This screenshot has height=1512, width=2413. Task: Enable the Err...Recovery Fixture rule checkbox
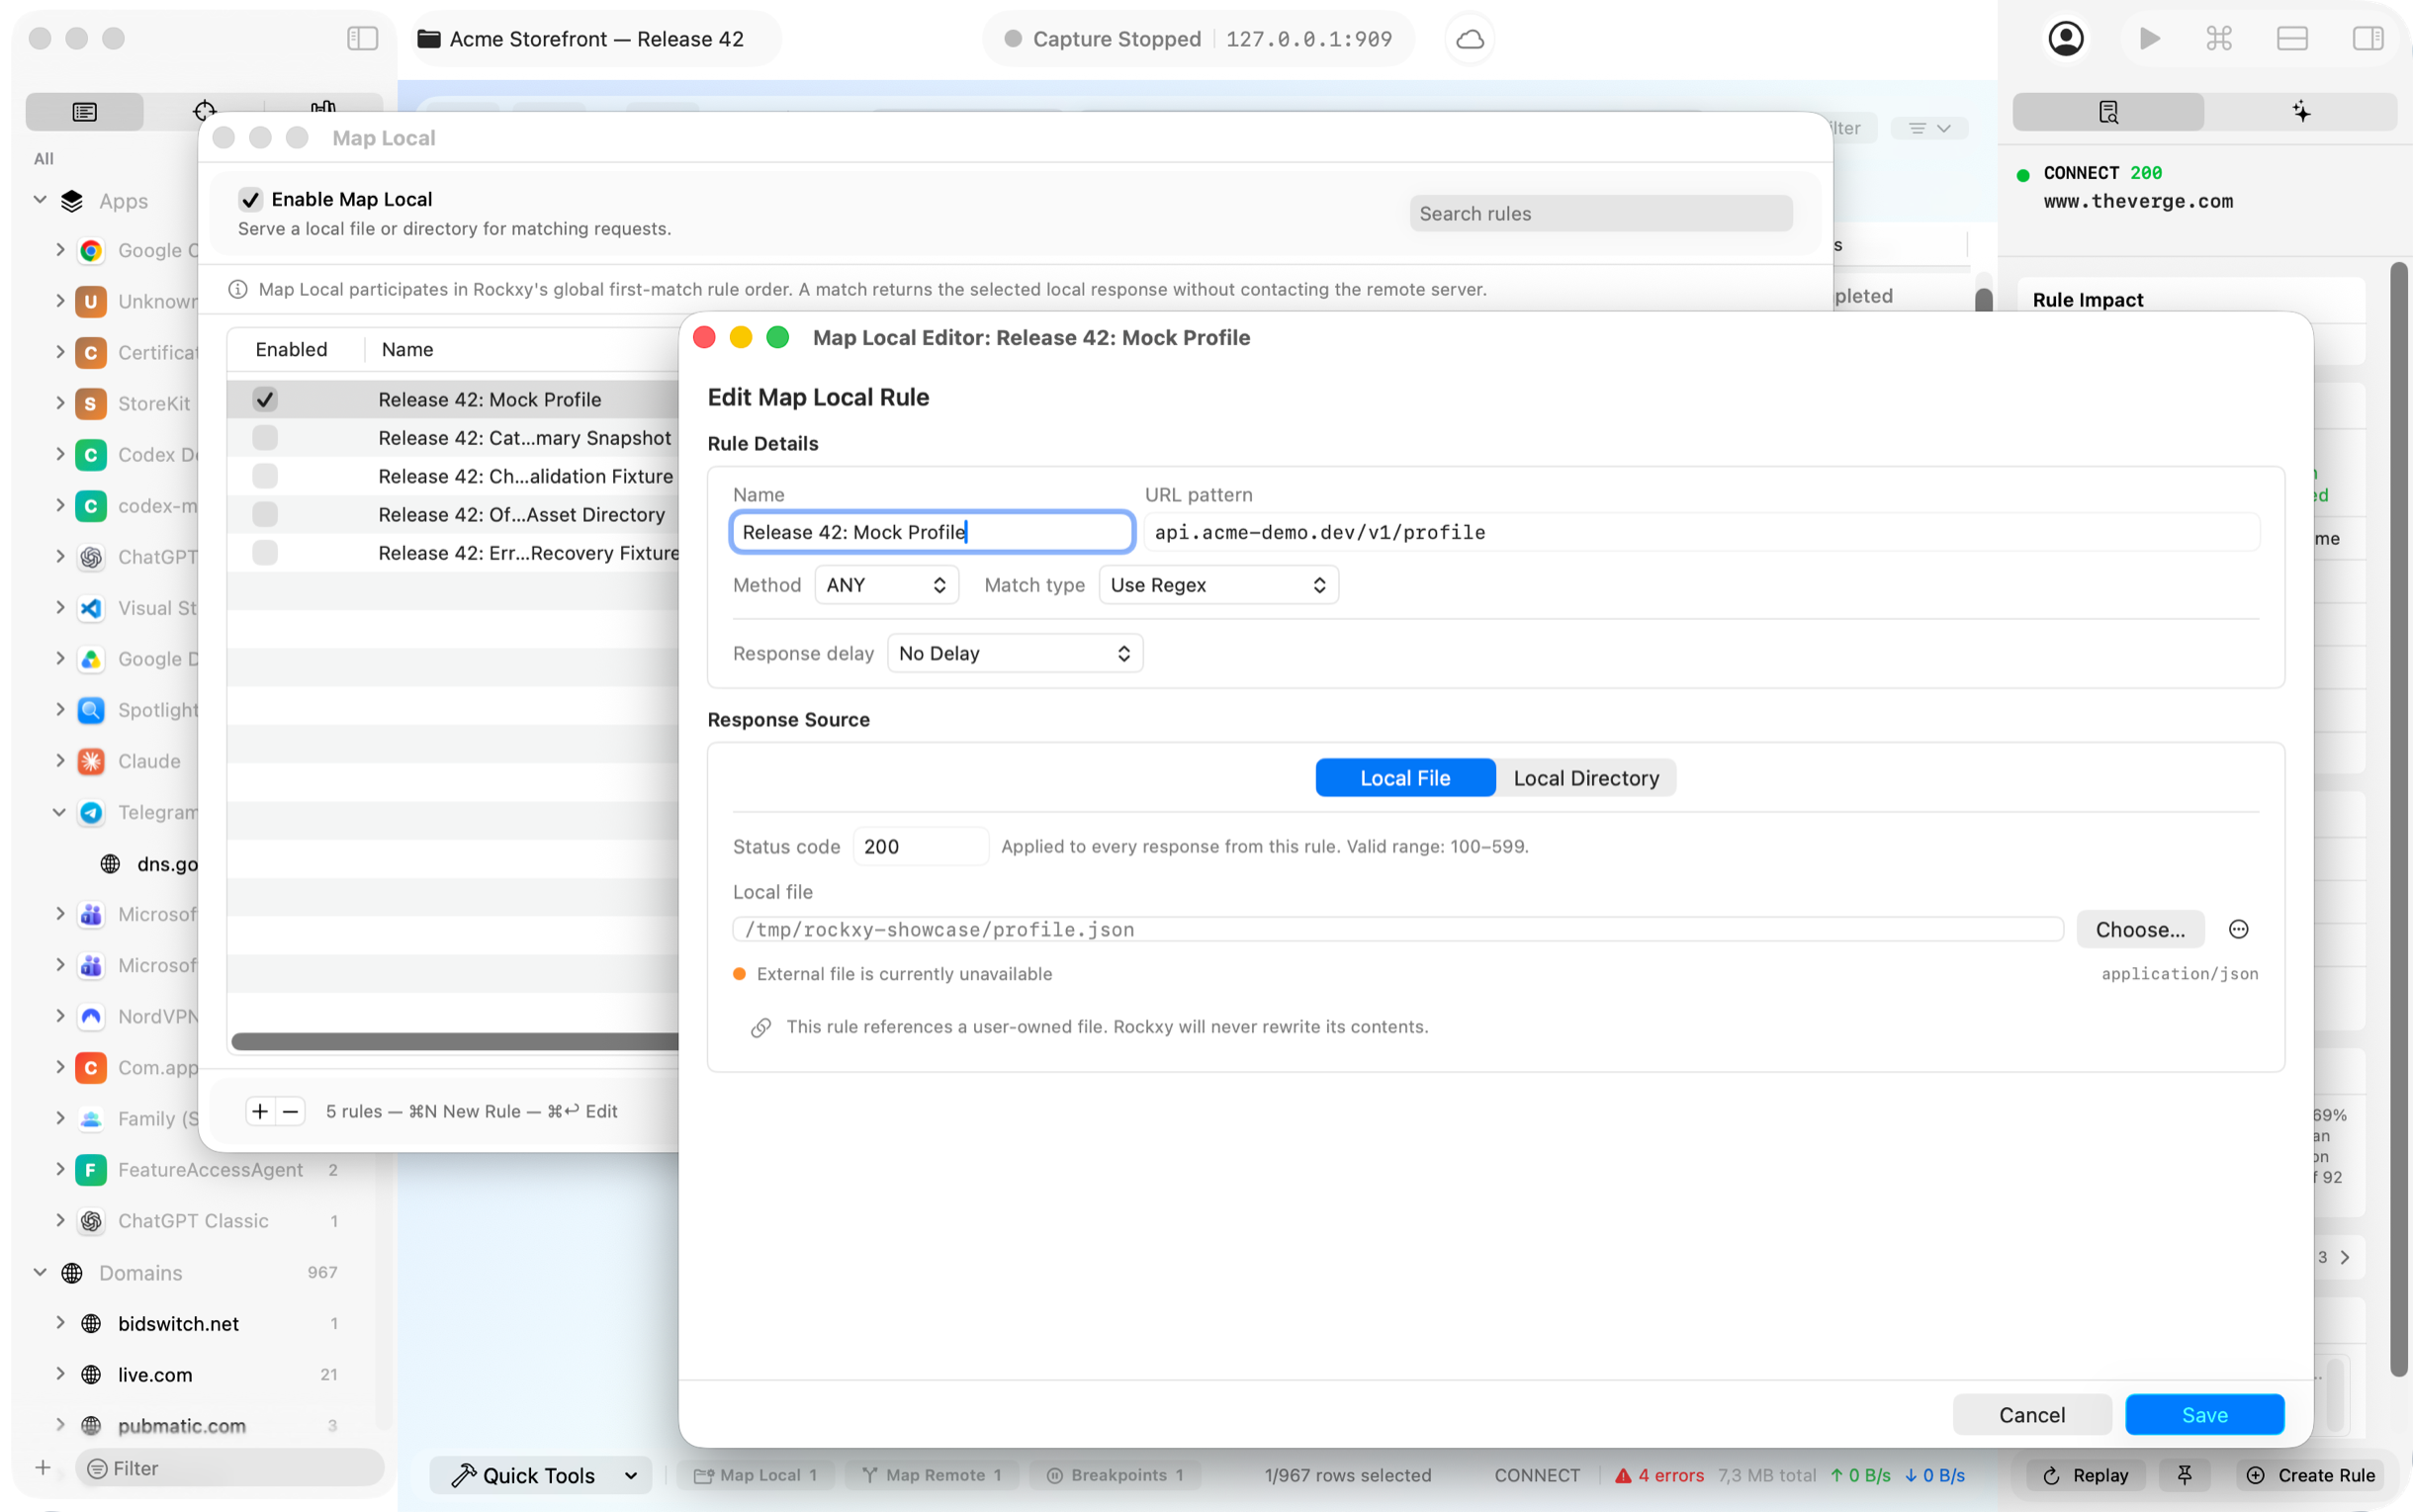tap(265, 553)
